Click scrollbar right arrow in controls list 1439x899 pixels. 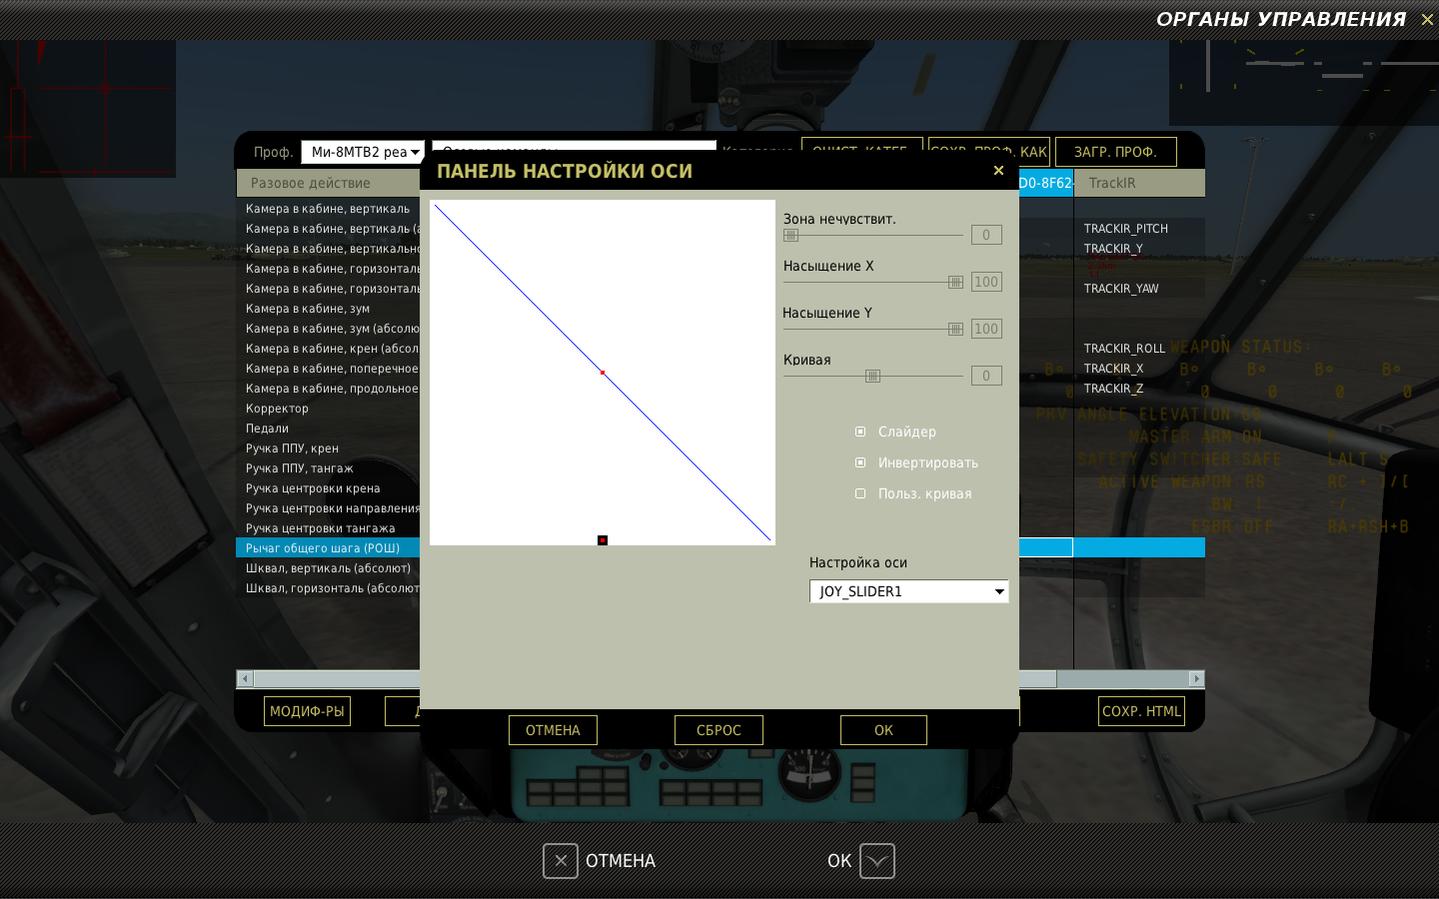(1195, 679)
